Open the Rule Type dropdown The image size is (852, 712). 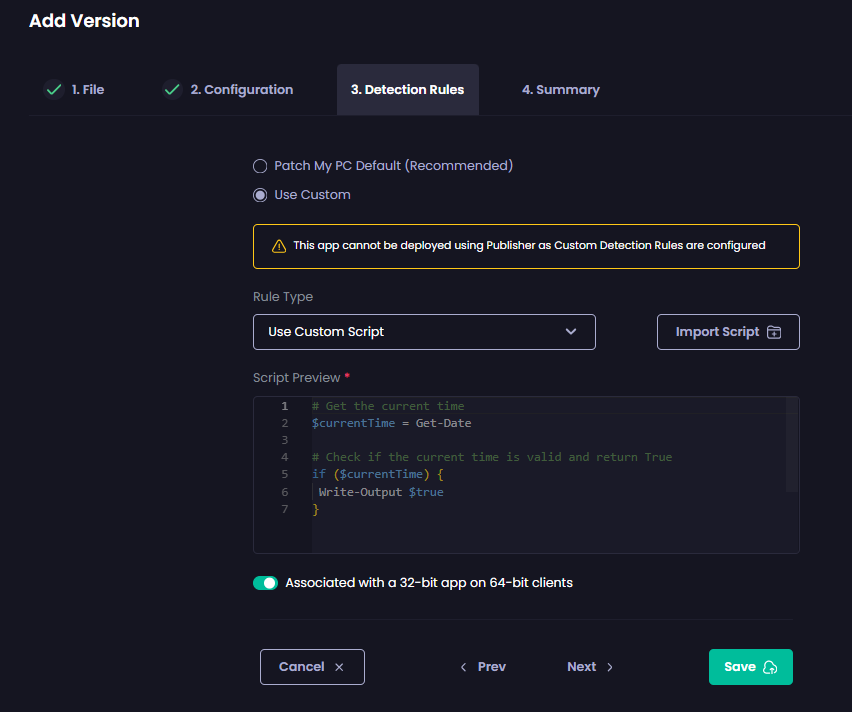coord(424,331)
